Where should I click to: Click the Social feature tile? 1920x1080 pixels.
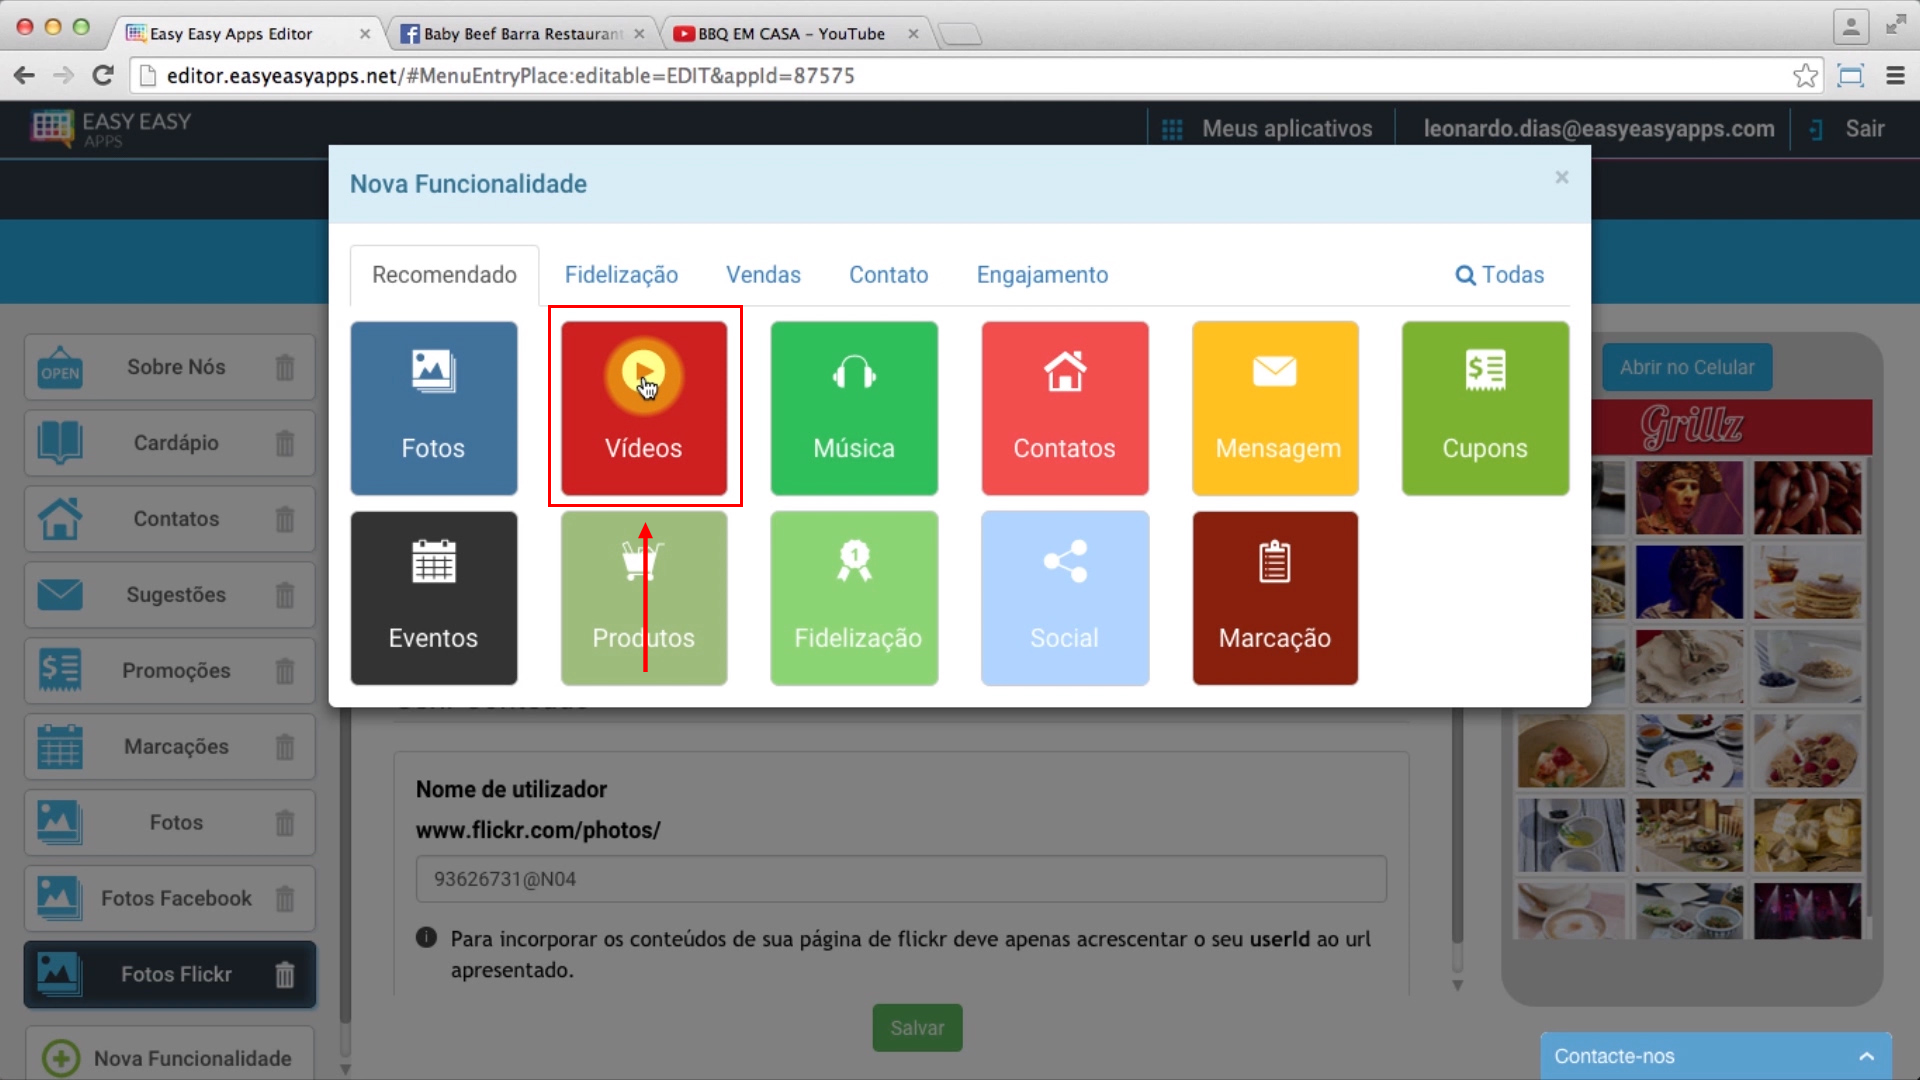tap(1064, 597)
